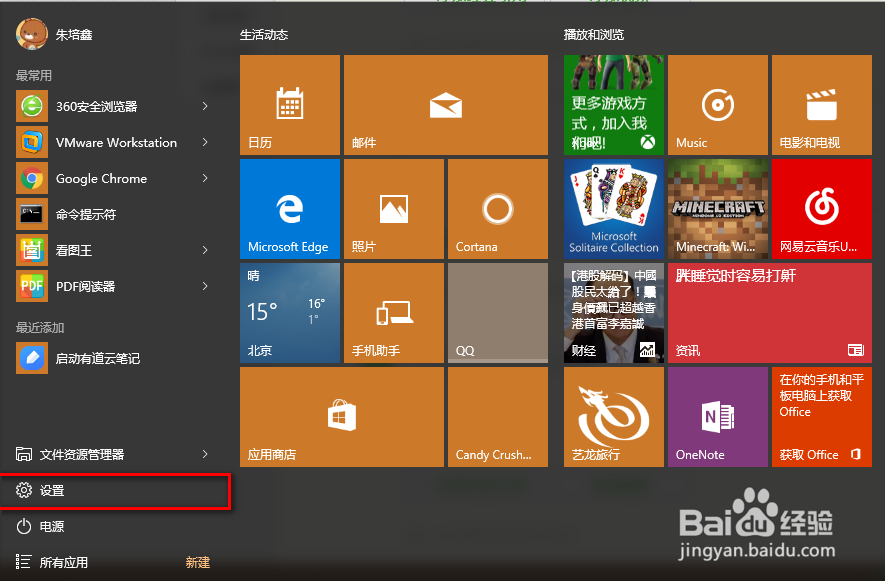The width and height of the screenshot is (885, 581).
Task: Open 设置 settings
Action: click(x=115, y=491)
